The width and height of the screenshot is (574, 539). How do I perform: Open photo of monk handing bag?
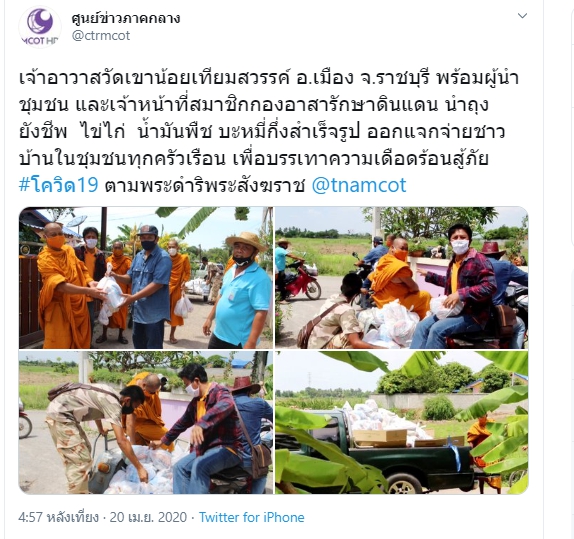click(x=146, y=278)
